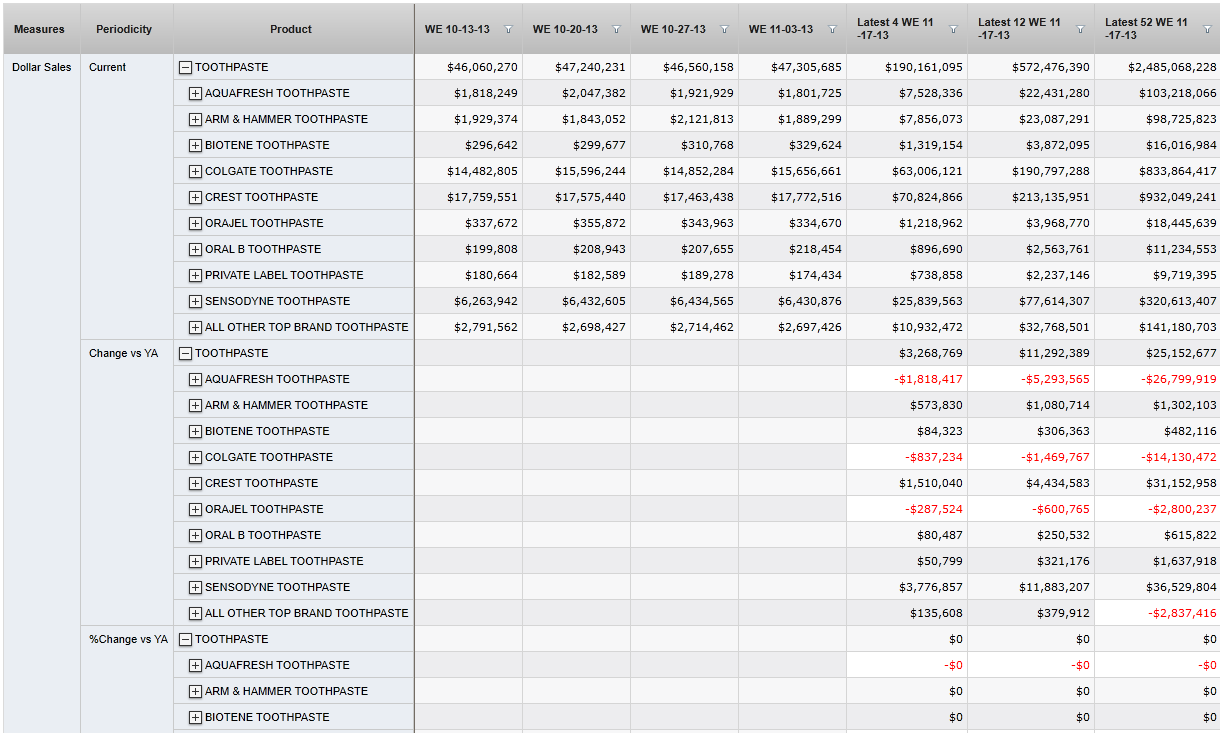1220x733 pixels.
Task: Collapse the TOOTHPASTE group under Current
Action: [x=185, y=68]
